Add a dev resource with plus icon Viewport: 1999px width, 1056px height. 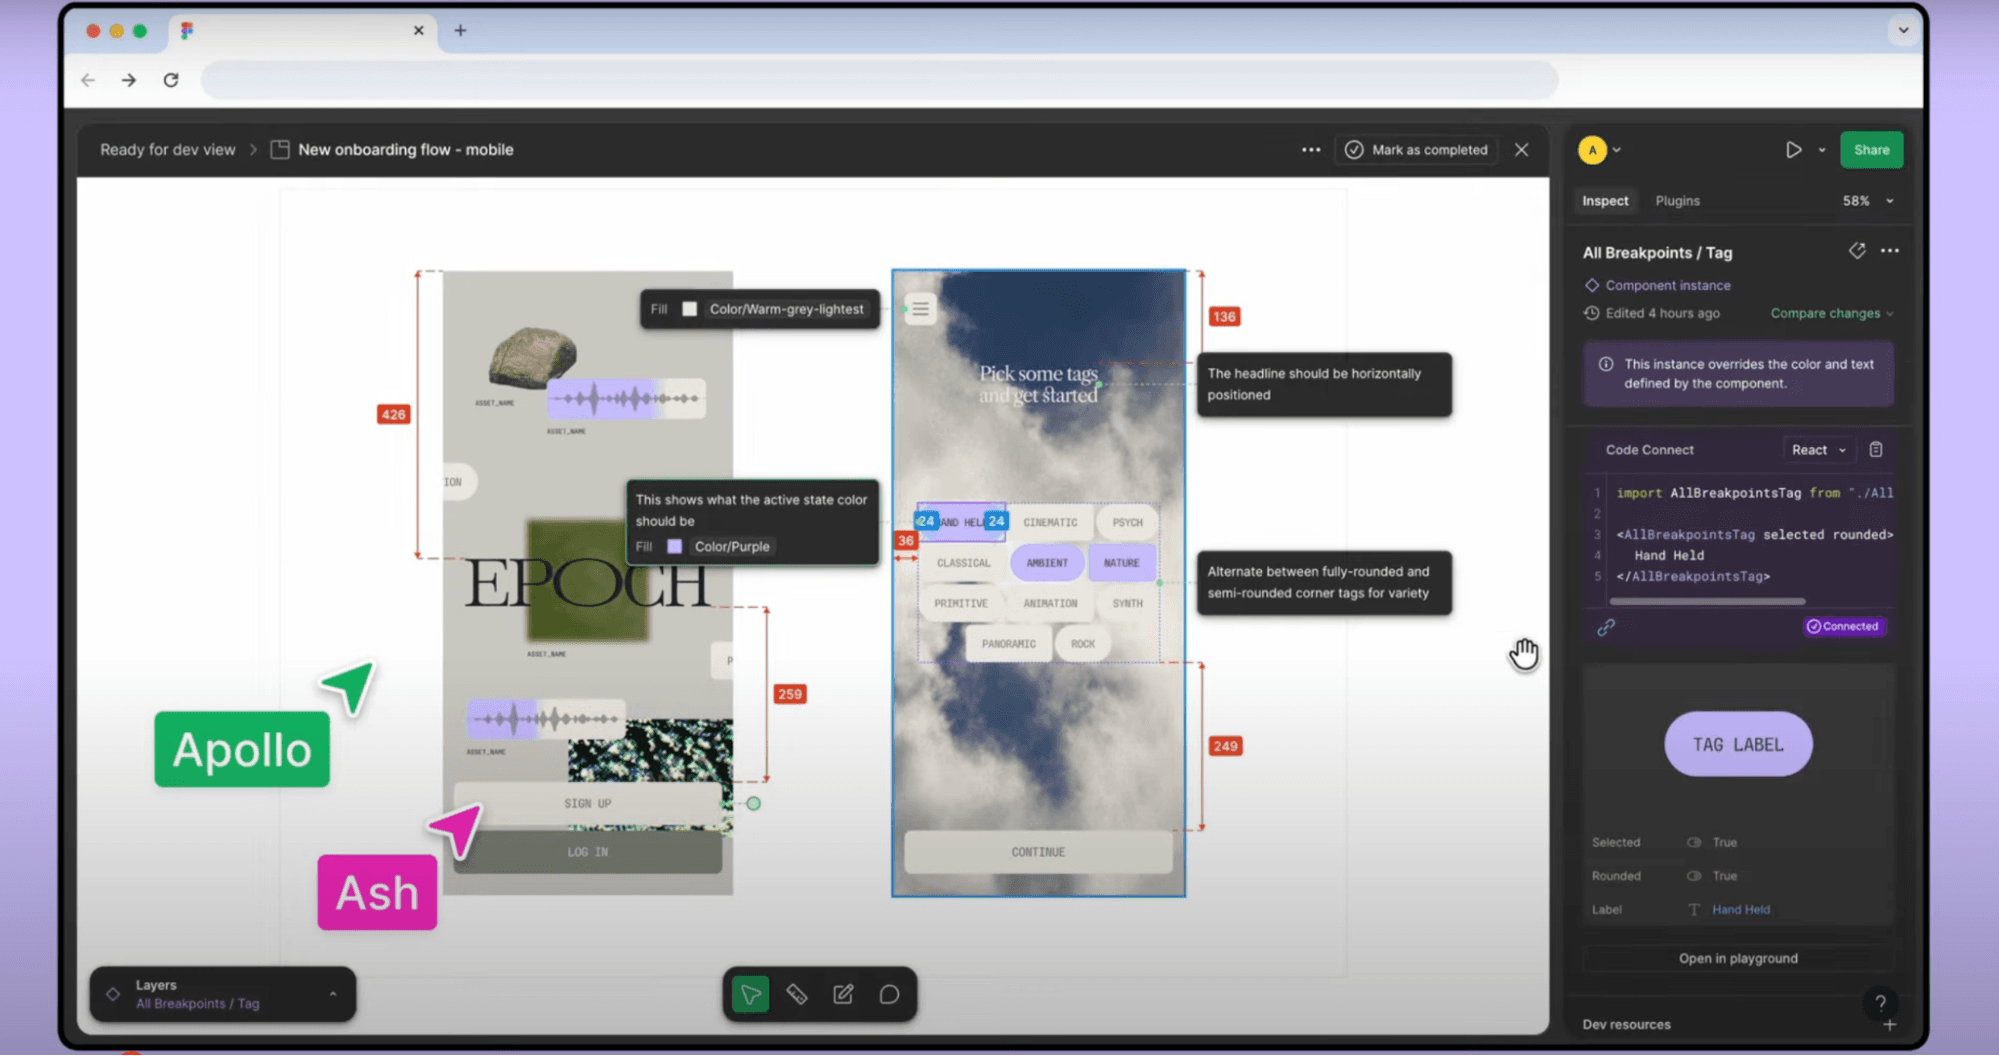(1889, 1024)
